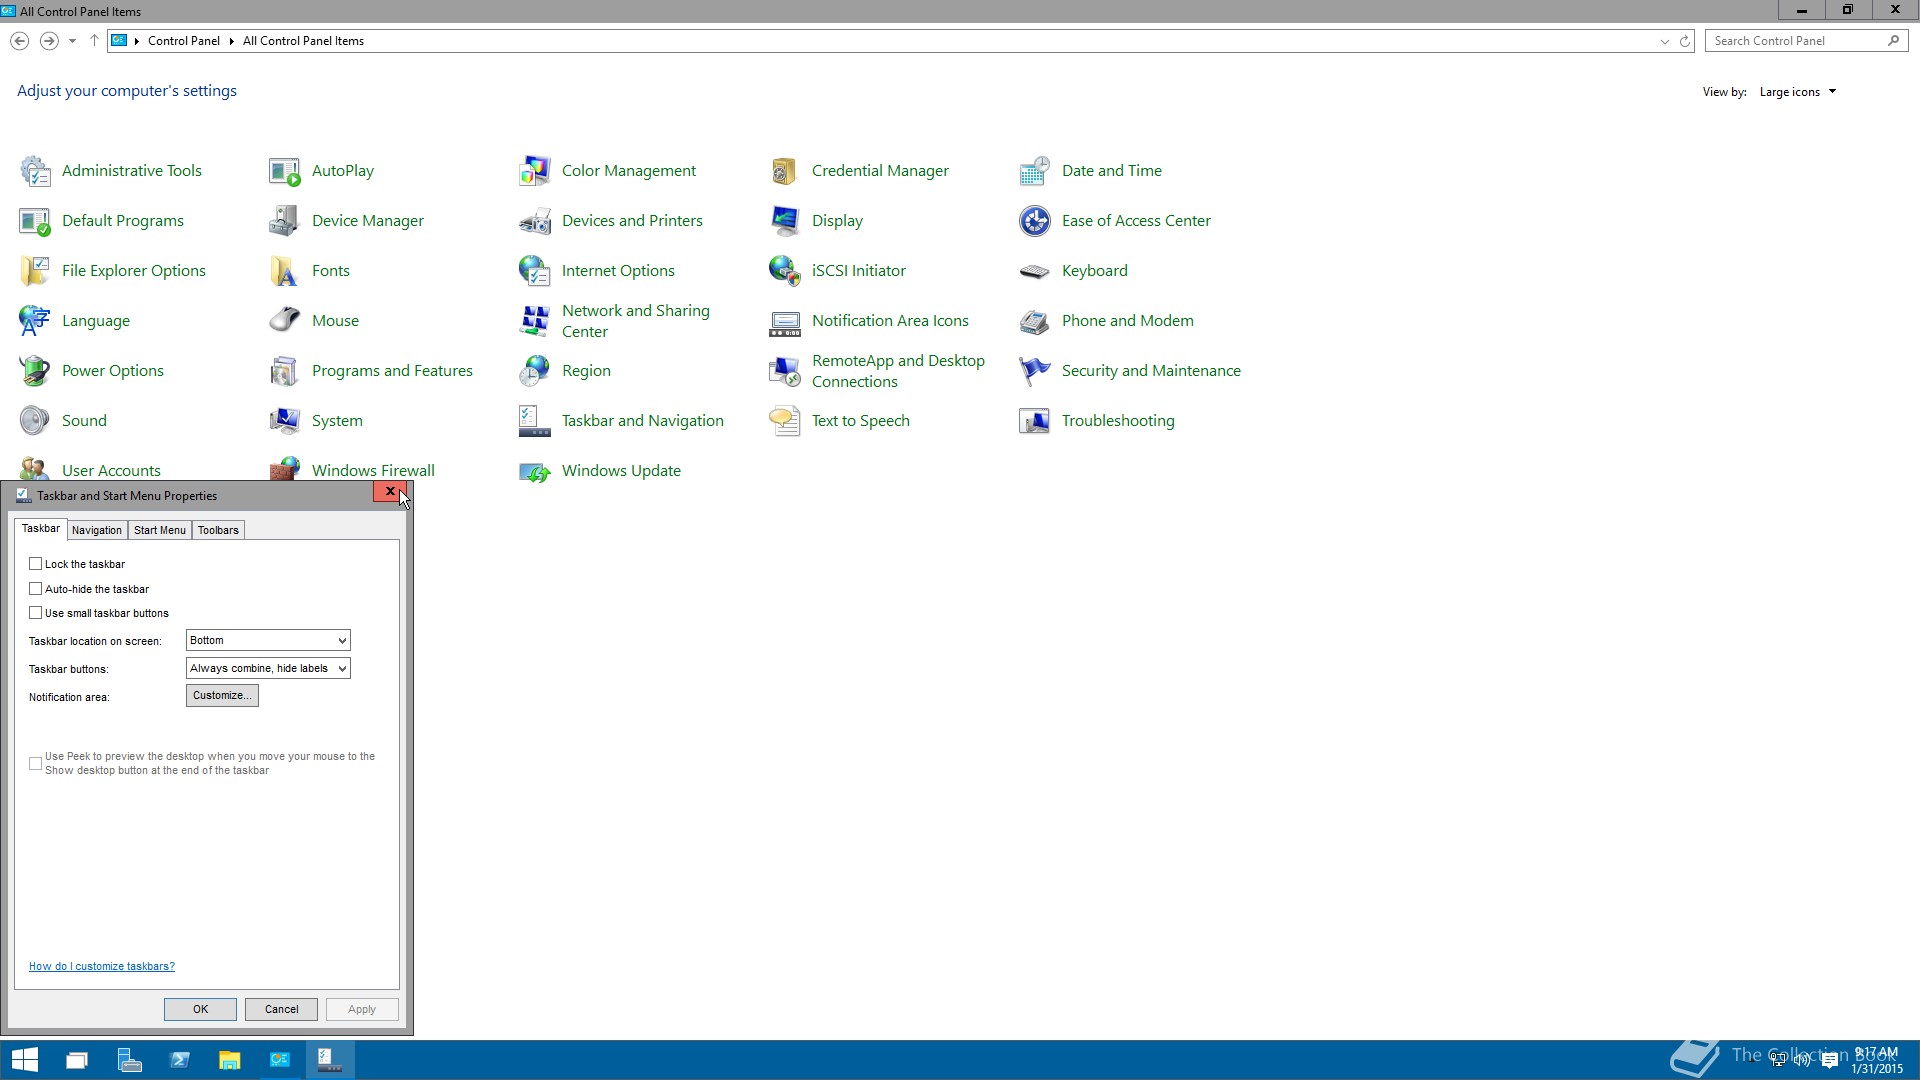
Task: Open Color Management icon
Action: (535, 171)
